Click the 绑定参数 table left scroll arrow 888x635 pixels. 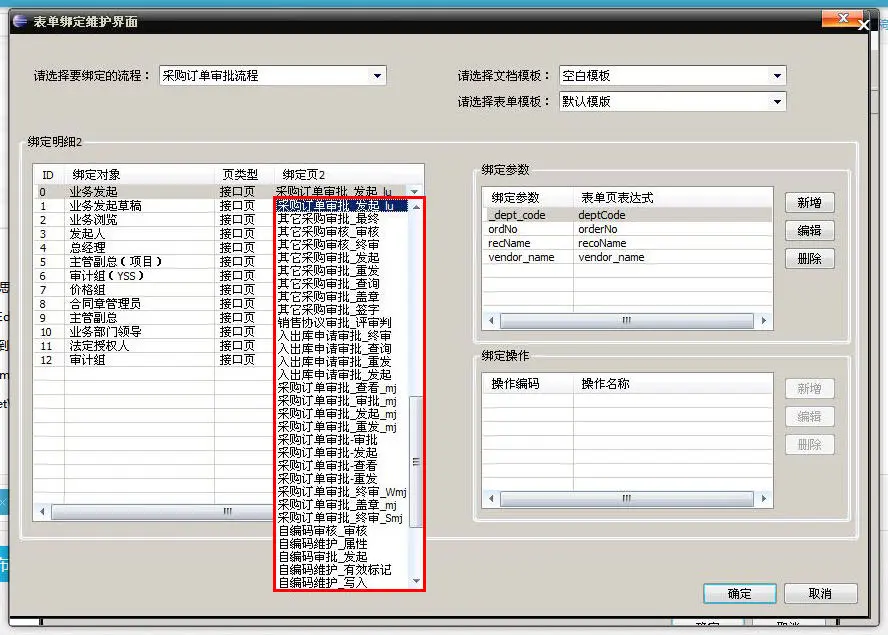click(x=491, y=321)
